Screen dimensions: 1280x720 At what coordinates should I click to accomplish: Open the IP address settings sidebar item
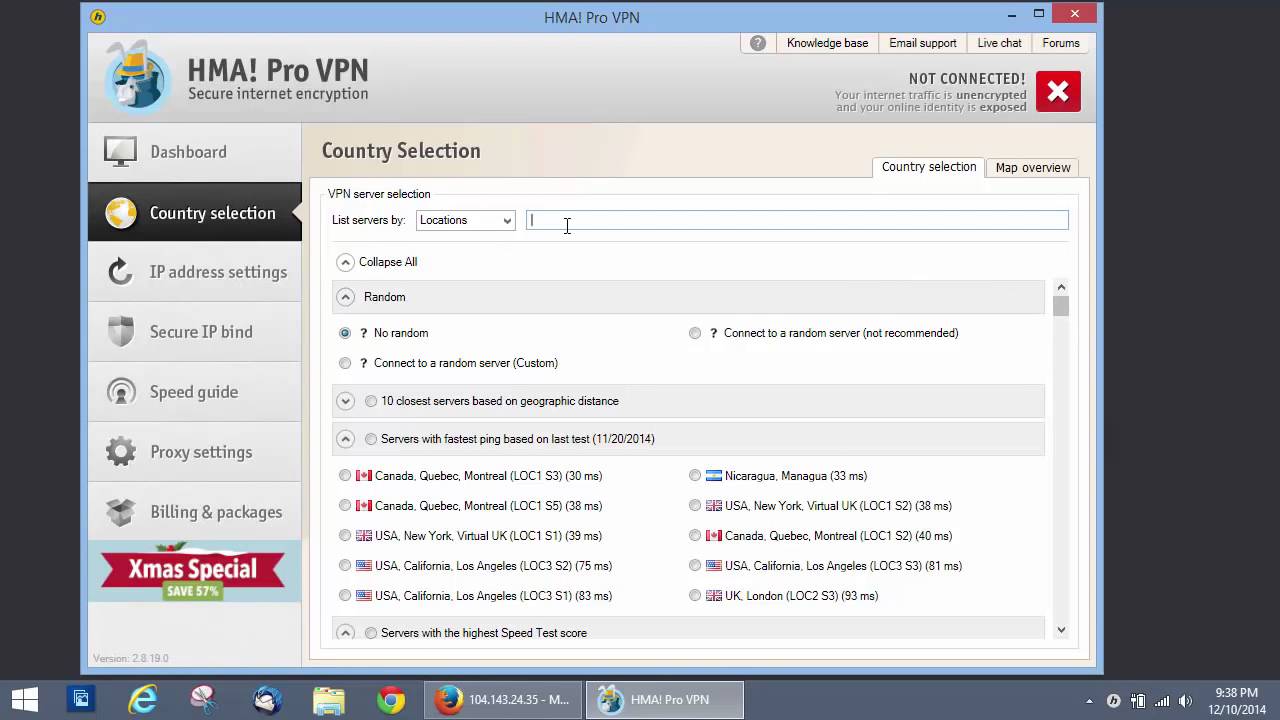(194, 272)
